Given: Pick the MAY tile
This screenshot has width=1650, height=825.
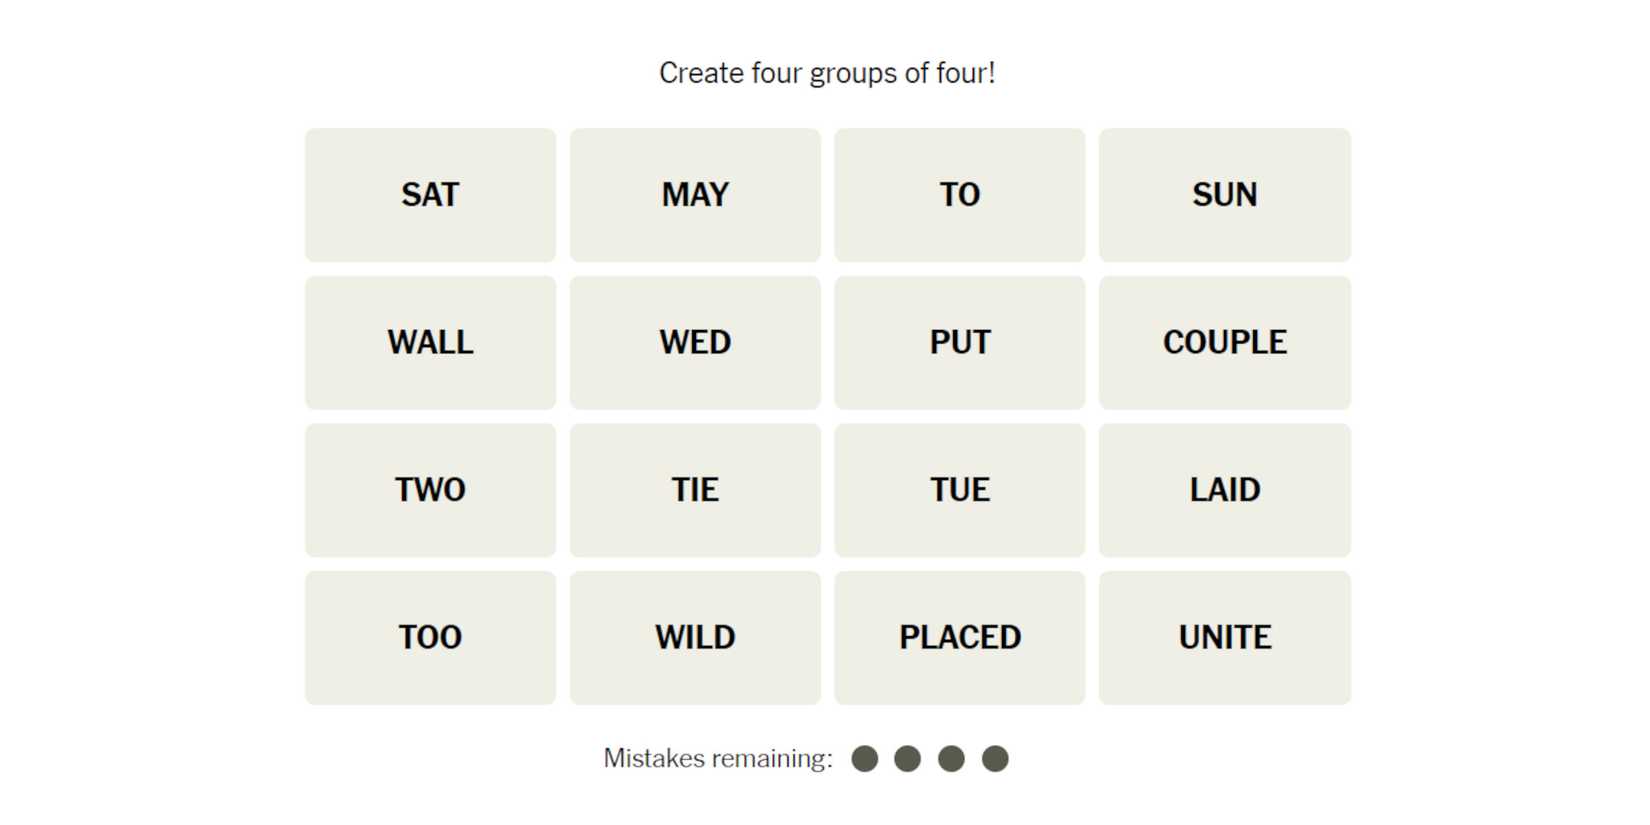Looking at the screenshot, I should 695,195.
